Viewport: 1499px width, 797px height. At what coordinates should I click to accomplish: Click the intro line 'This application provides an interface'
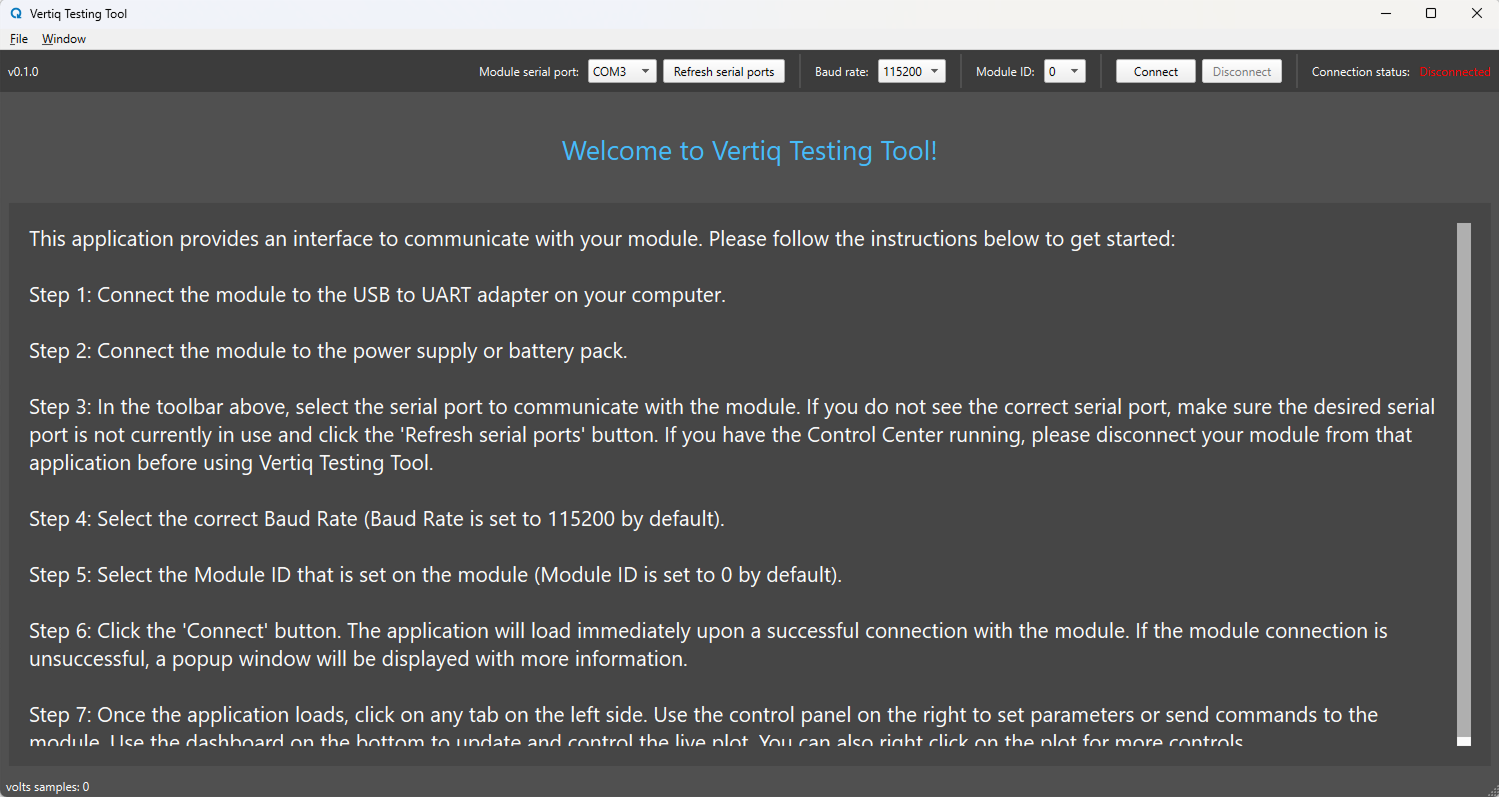tap(602, 239)
